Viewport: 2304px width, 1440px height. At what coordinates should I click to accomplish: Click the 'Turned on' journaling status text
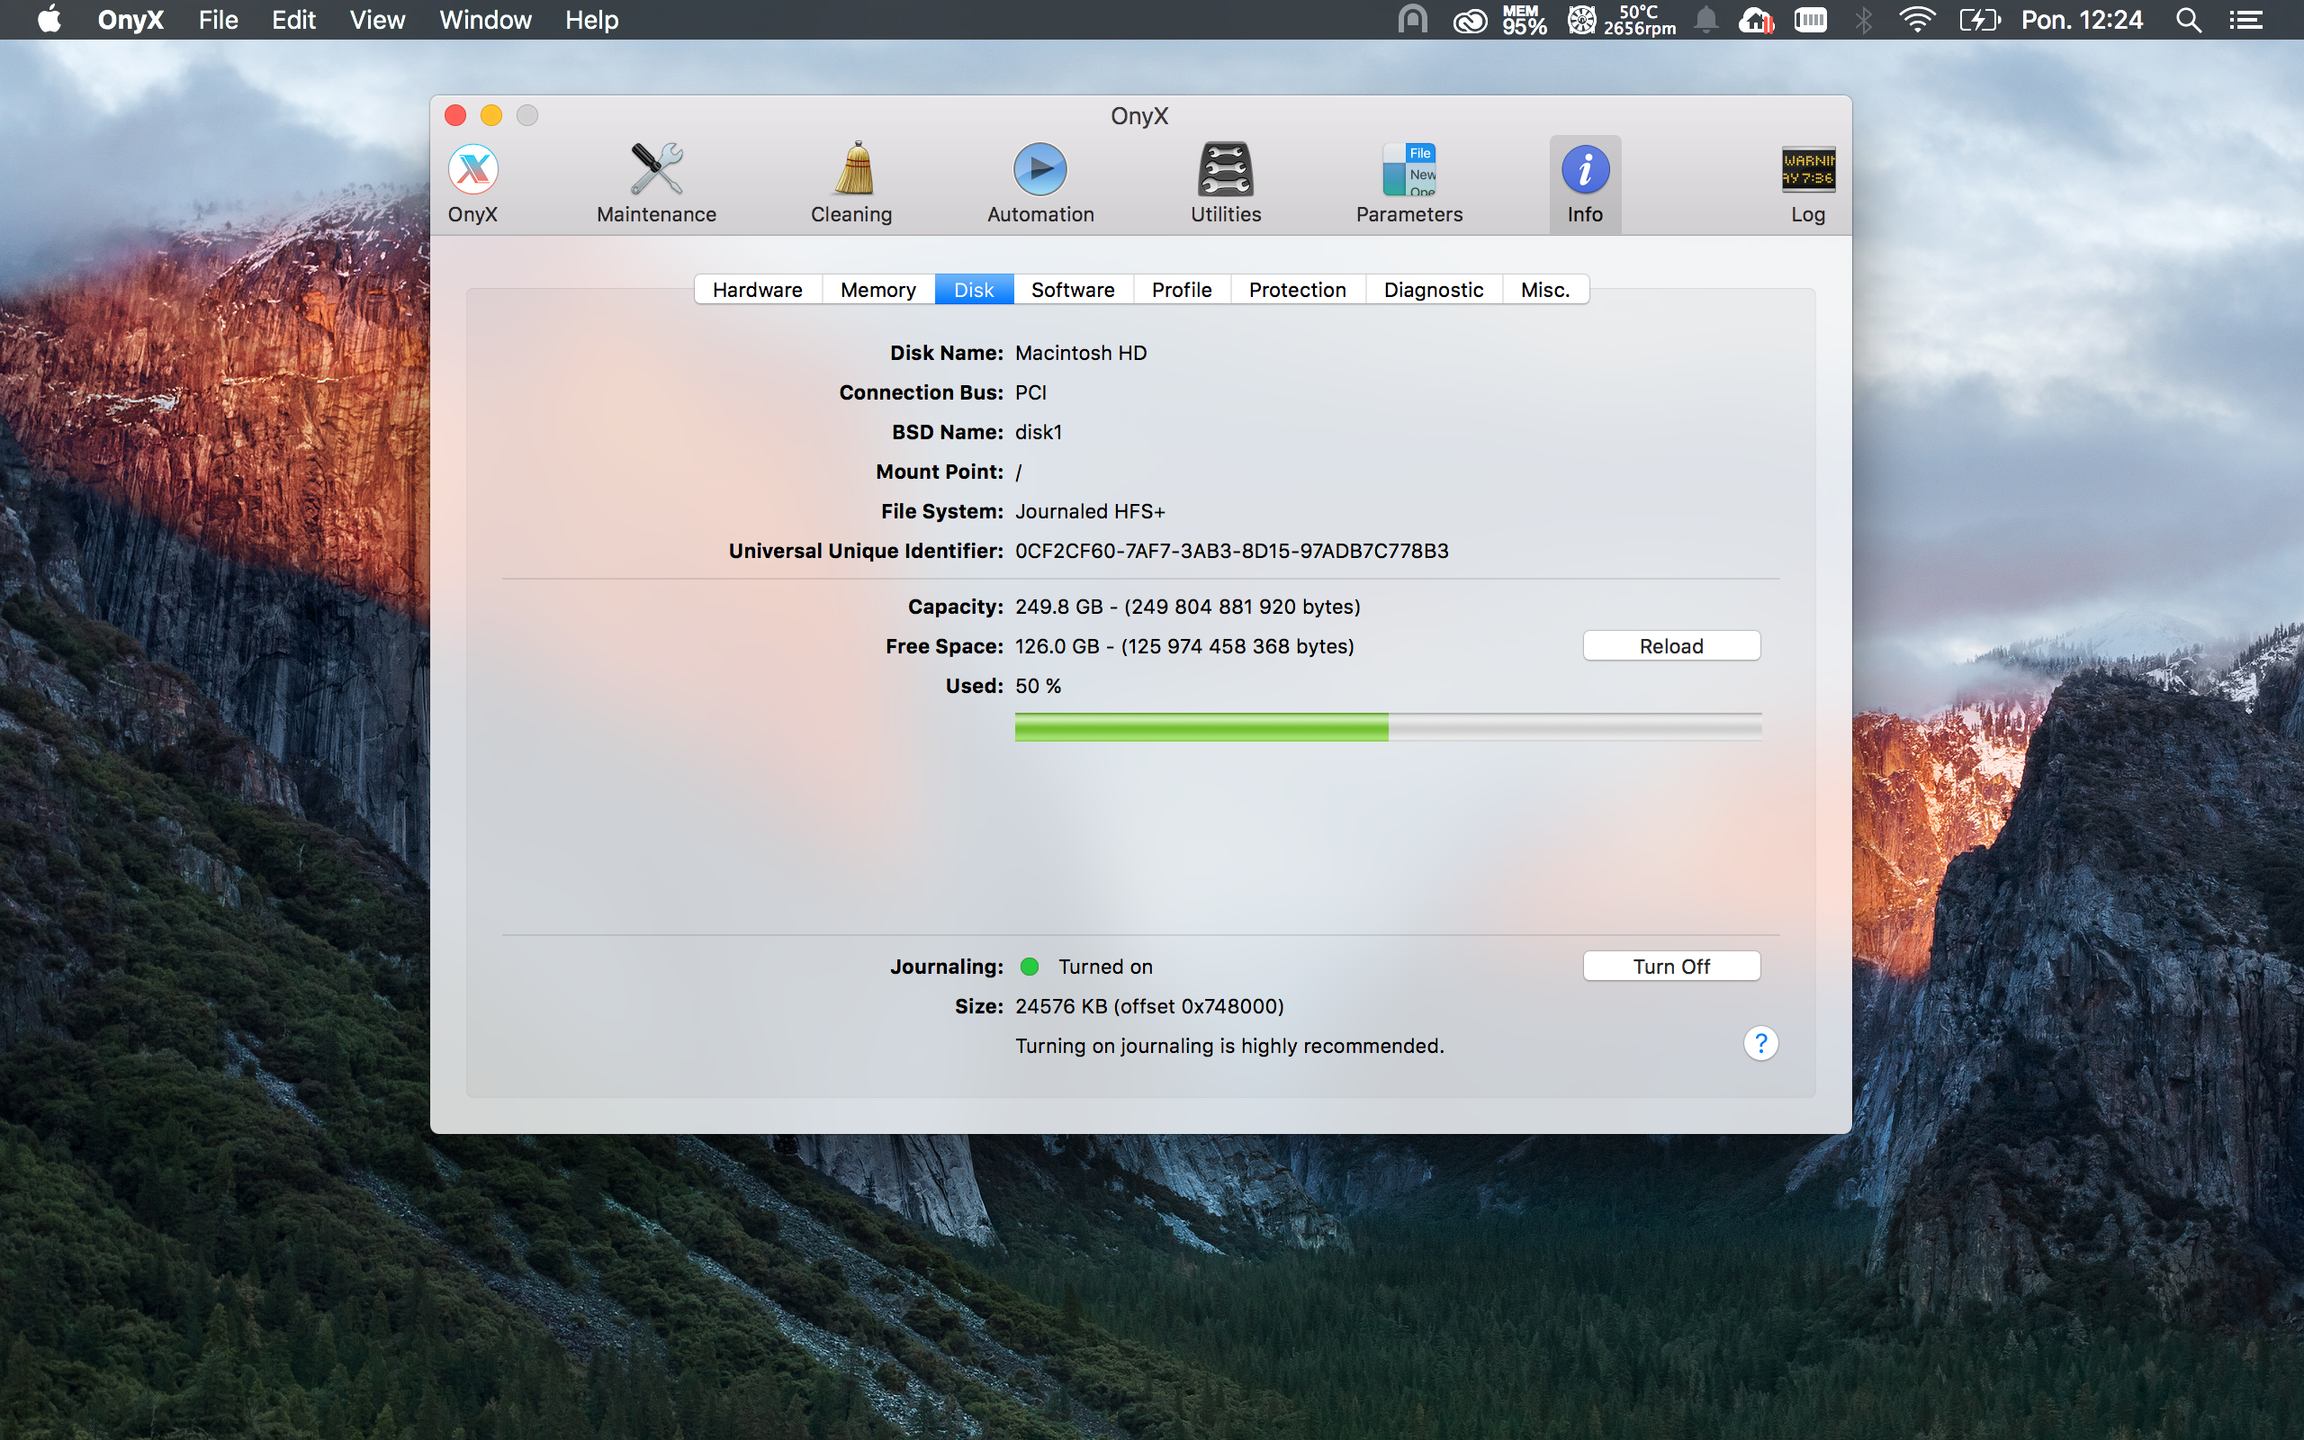(x=1106, y=966)
